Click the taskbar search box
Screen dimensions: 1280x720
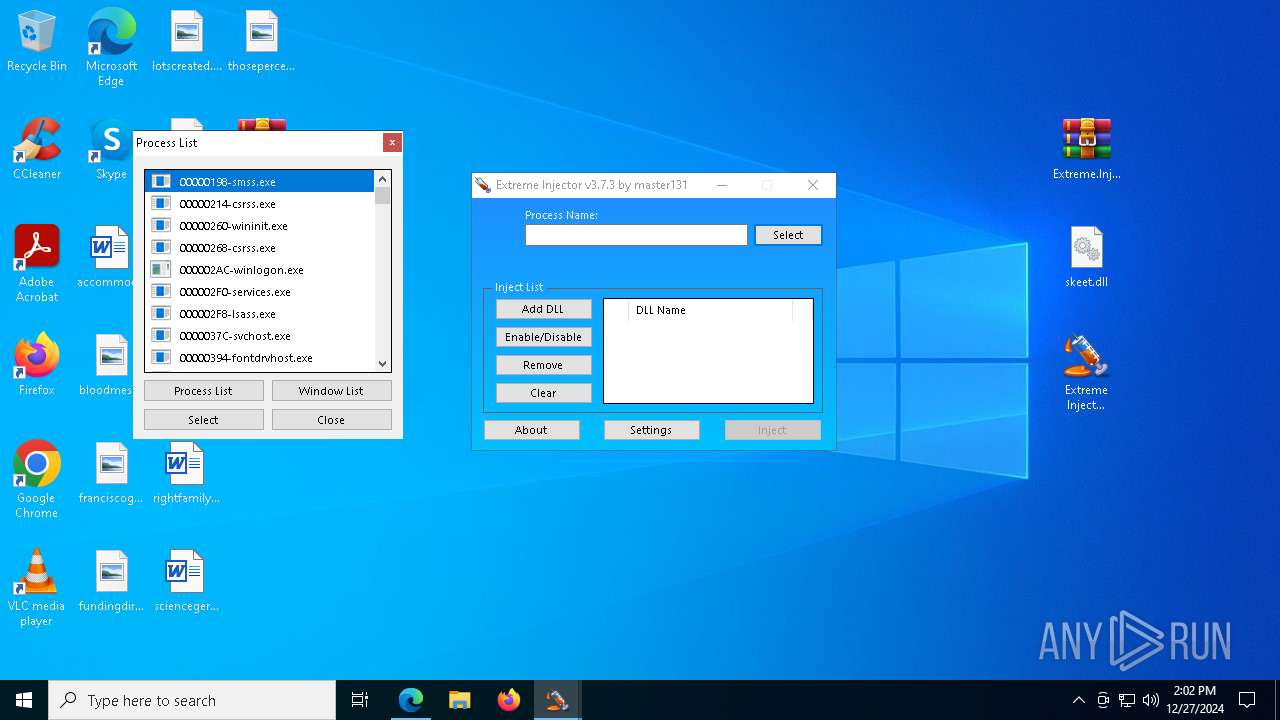pyautogui.click(x=192, y=700)
